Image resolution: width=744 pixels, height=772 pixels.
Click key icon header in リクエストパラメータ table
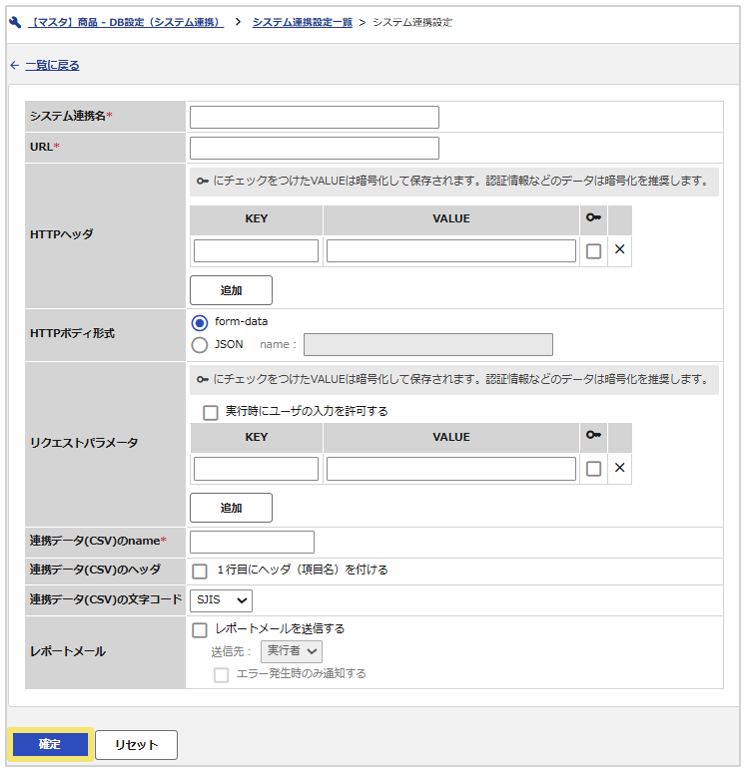593,435
